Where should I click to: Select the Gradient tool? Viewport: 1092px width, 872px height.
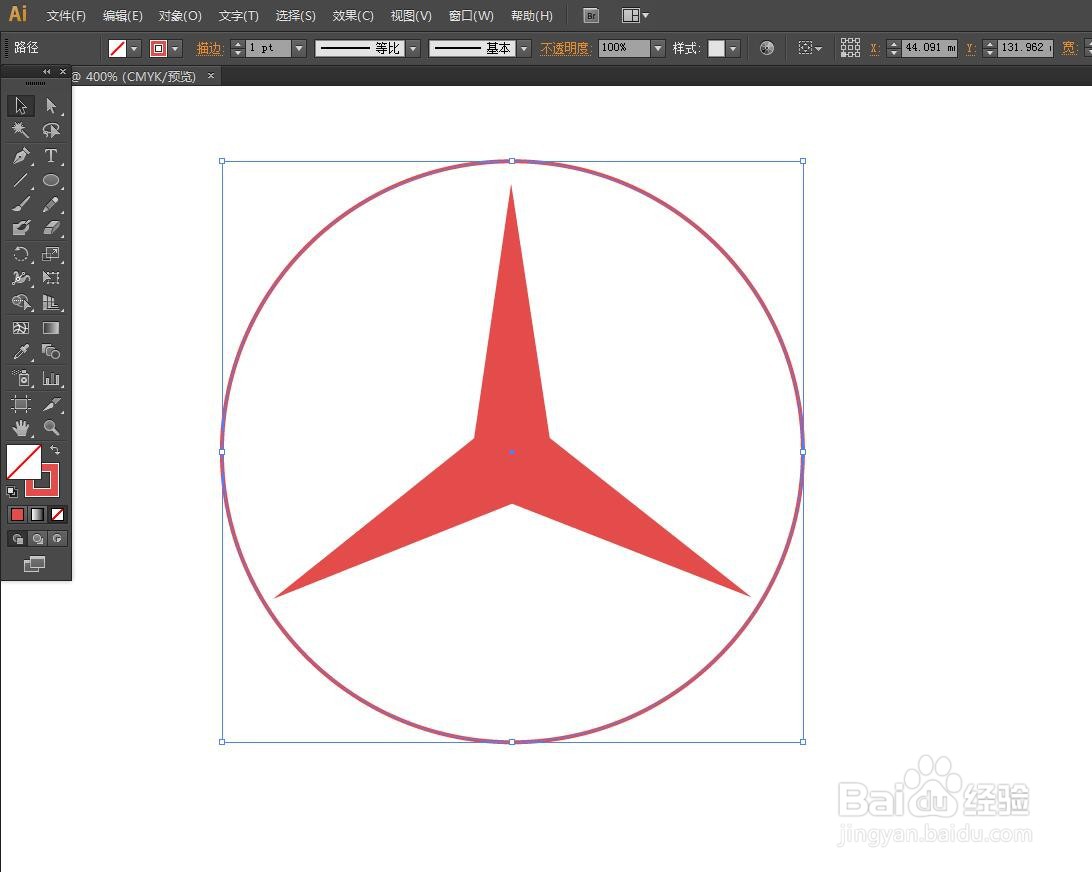51,328
